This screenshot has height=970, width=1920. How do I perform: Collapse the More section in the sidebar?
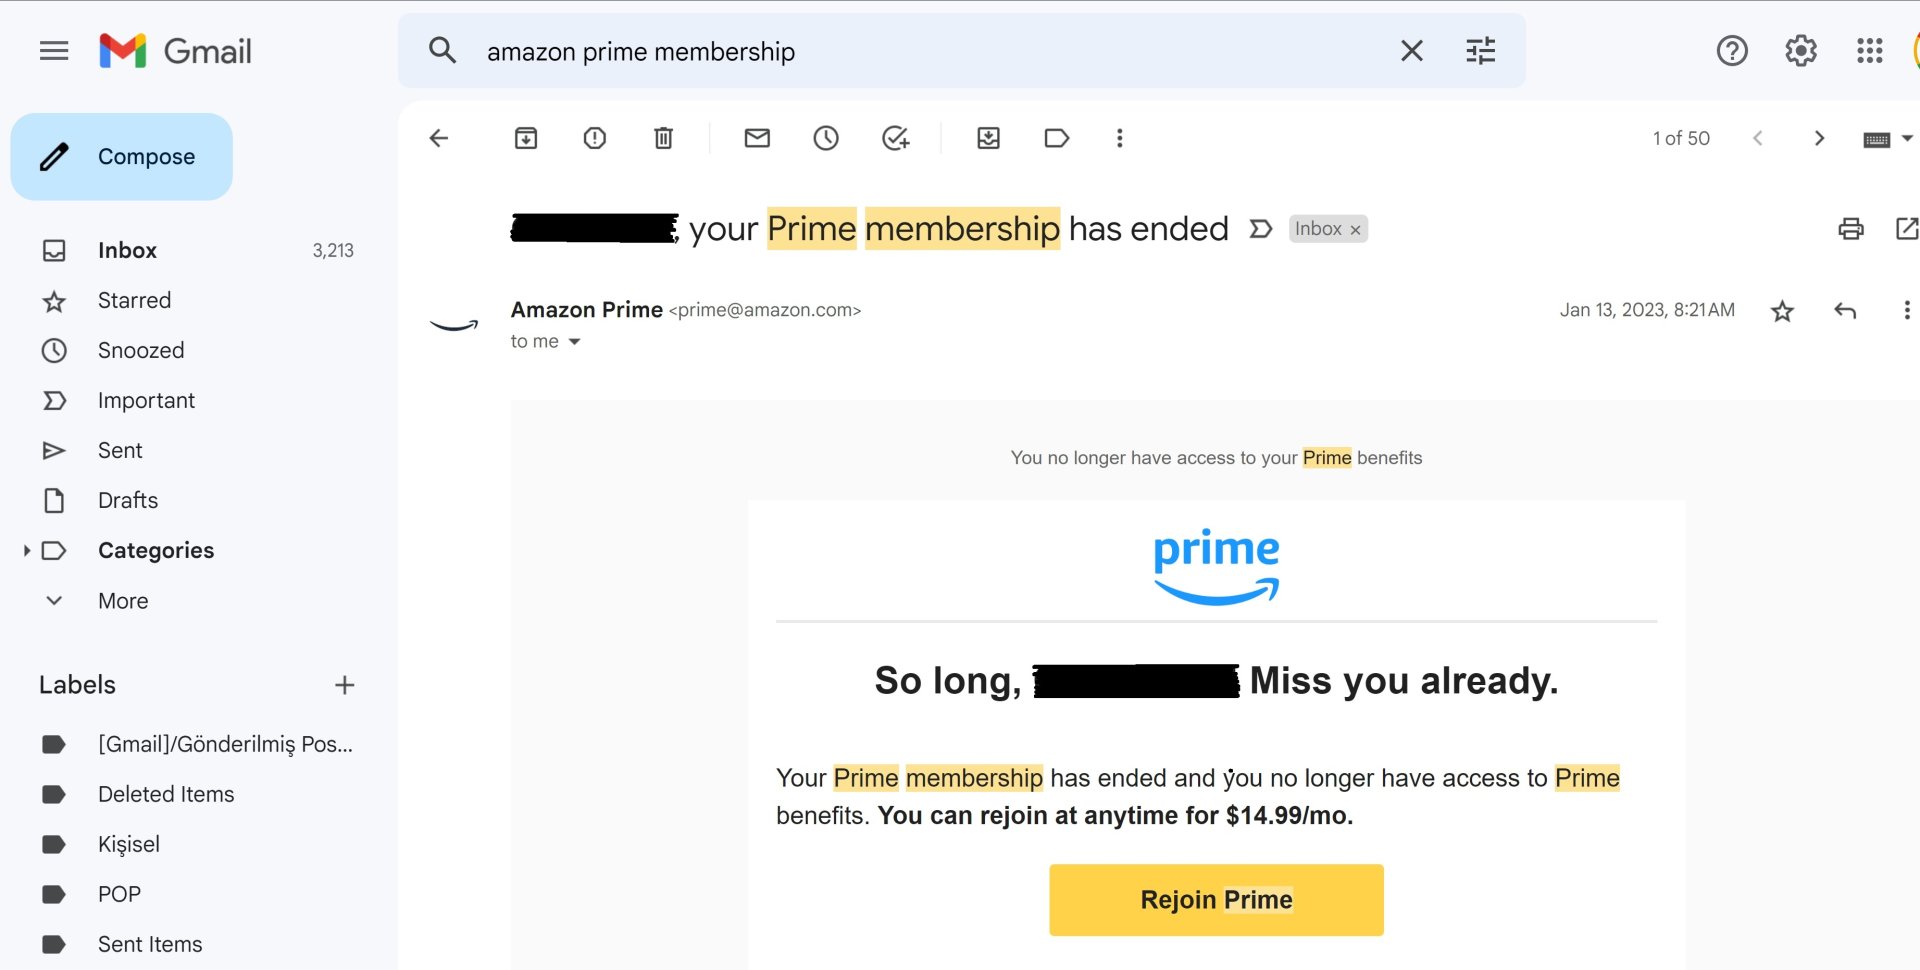(53, 600)
